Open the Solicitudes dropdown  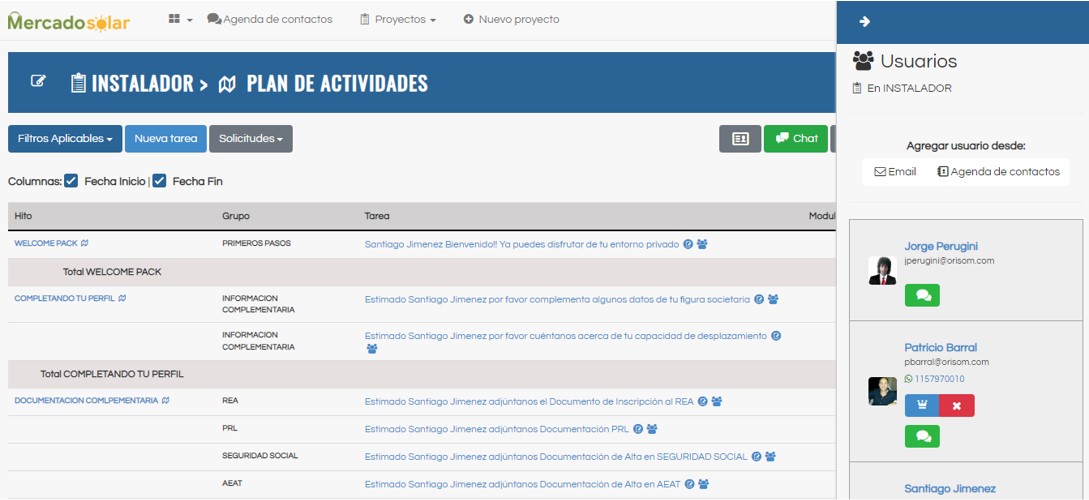tap(250, 139)
